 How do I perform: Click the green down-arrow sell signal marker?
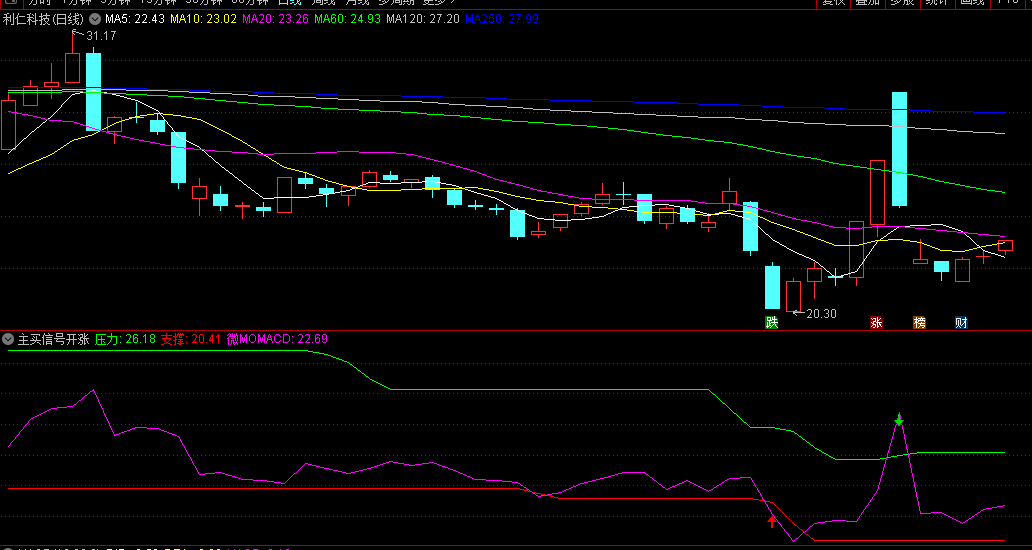pos(900,420)
